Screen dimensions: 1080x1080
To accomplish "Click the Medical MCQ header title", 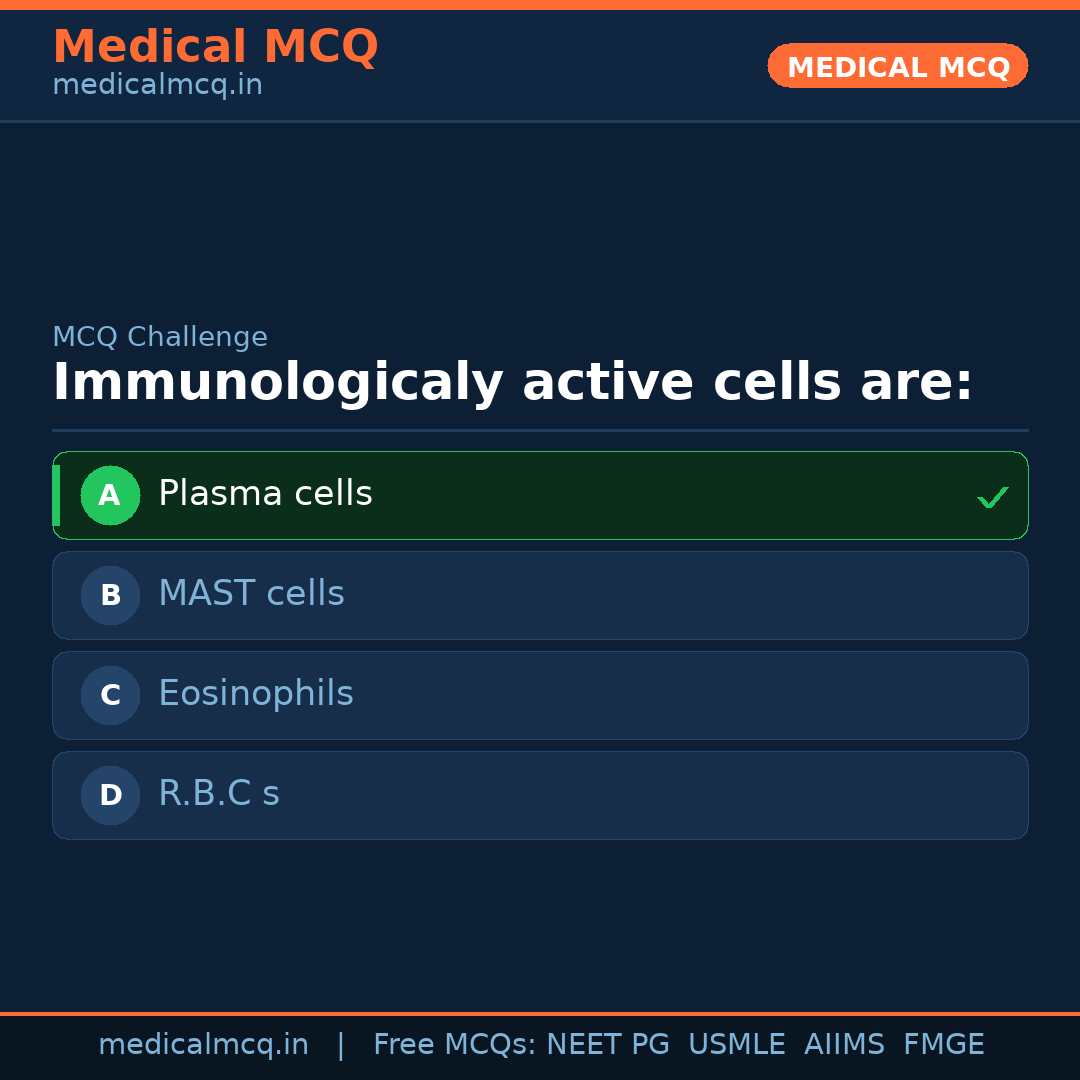I will pos(215,47).
